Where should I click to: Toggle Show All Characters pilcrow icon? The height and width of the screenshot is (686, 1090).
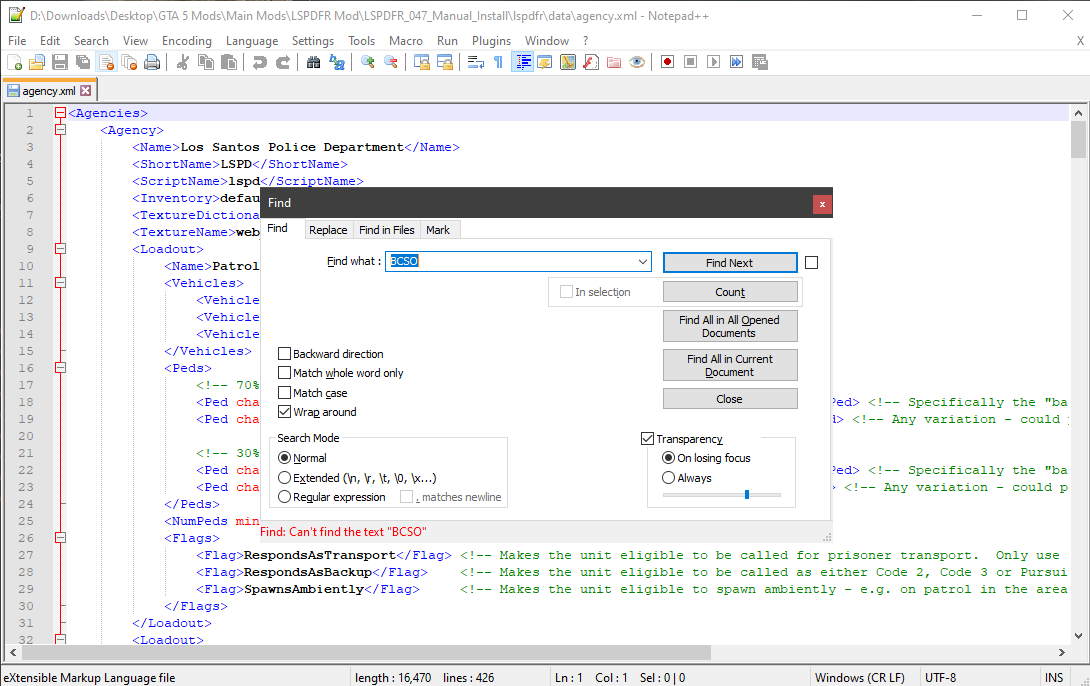pos(498,62)
